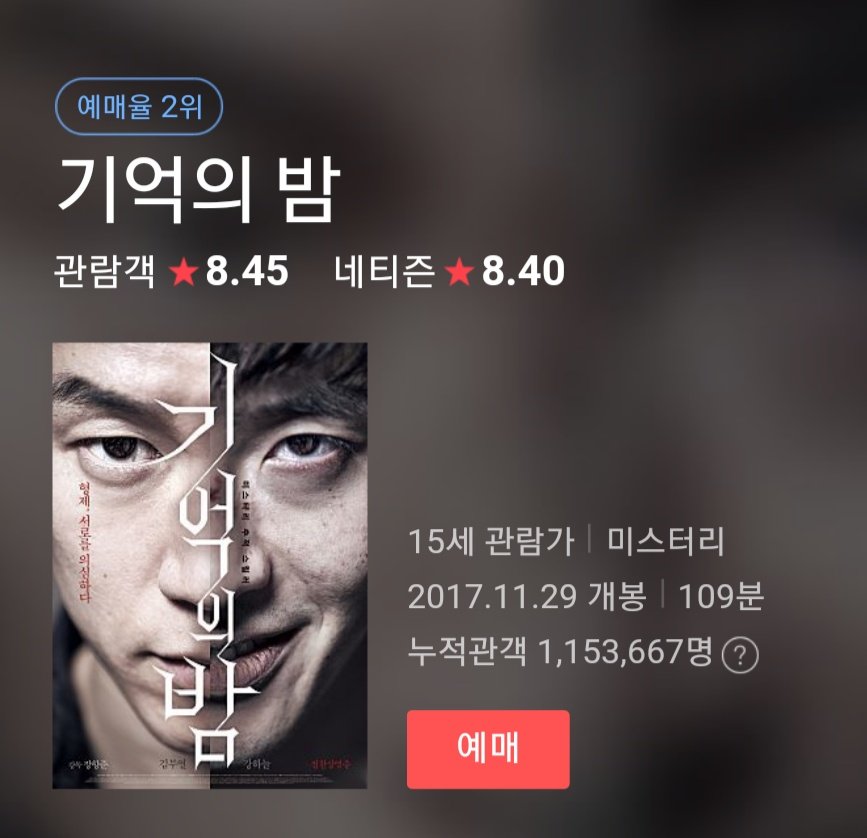Tap the question mark help icon beside 누적관객
The height and width of the screenshot is (838, 867).
click(740, 656)
